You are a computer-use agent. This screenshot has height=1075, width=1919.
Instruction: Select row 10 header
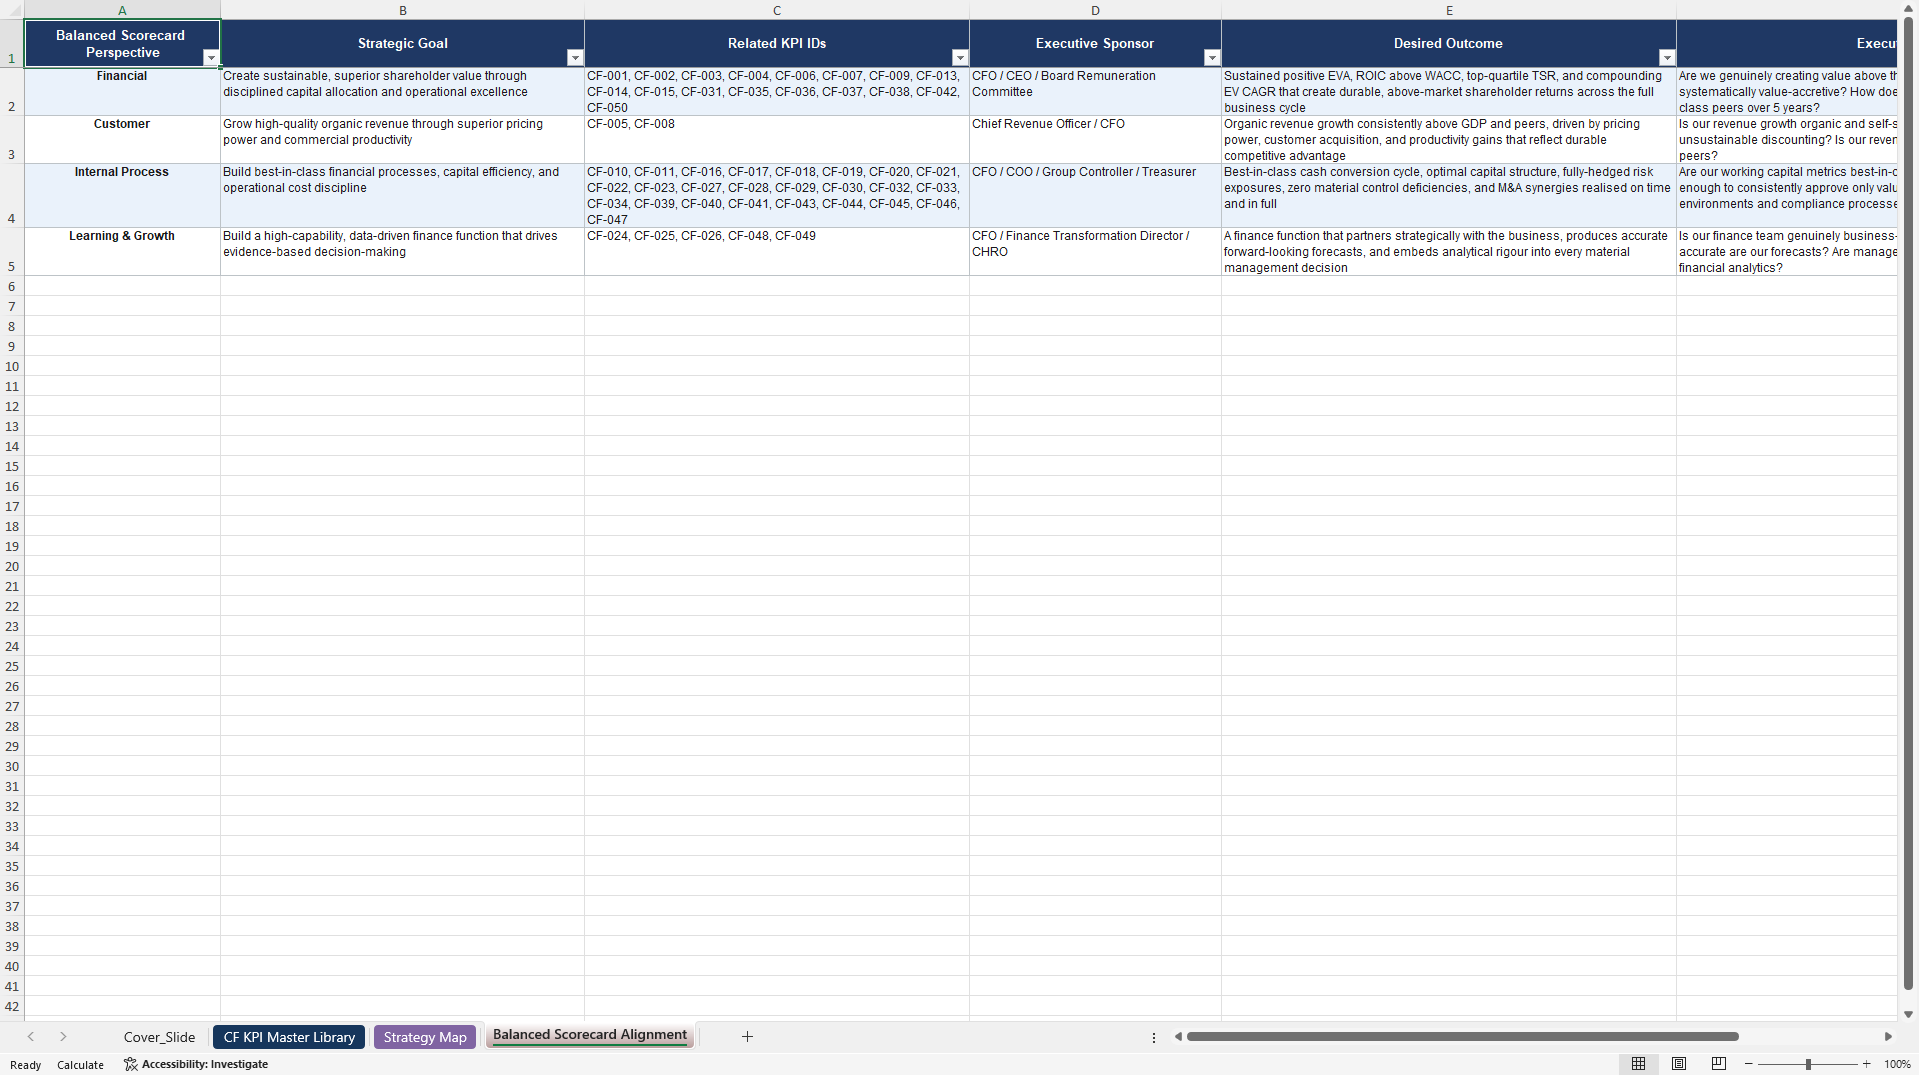tap(12, 366)
